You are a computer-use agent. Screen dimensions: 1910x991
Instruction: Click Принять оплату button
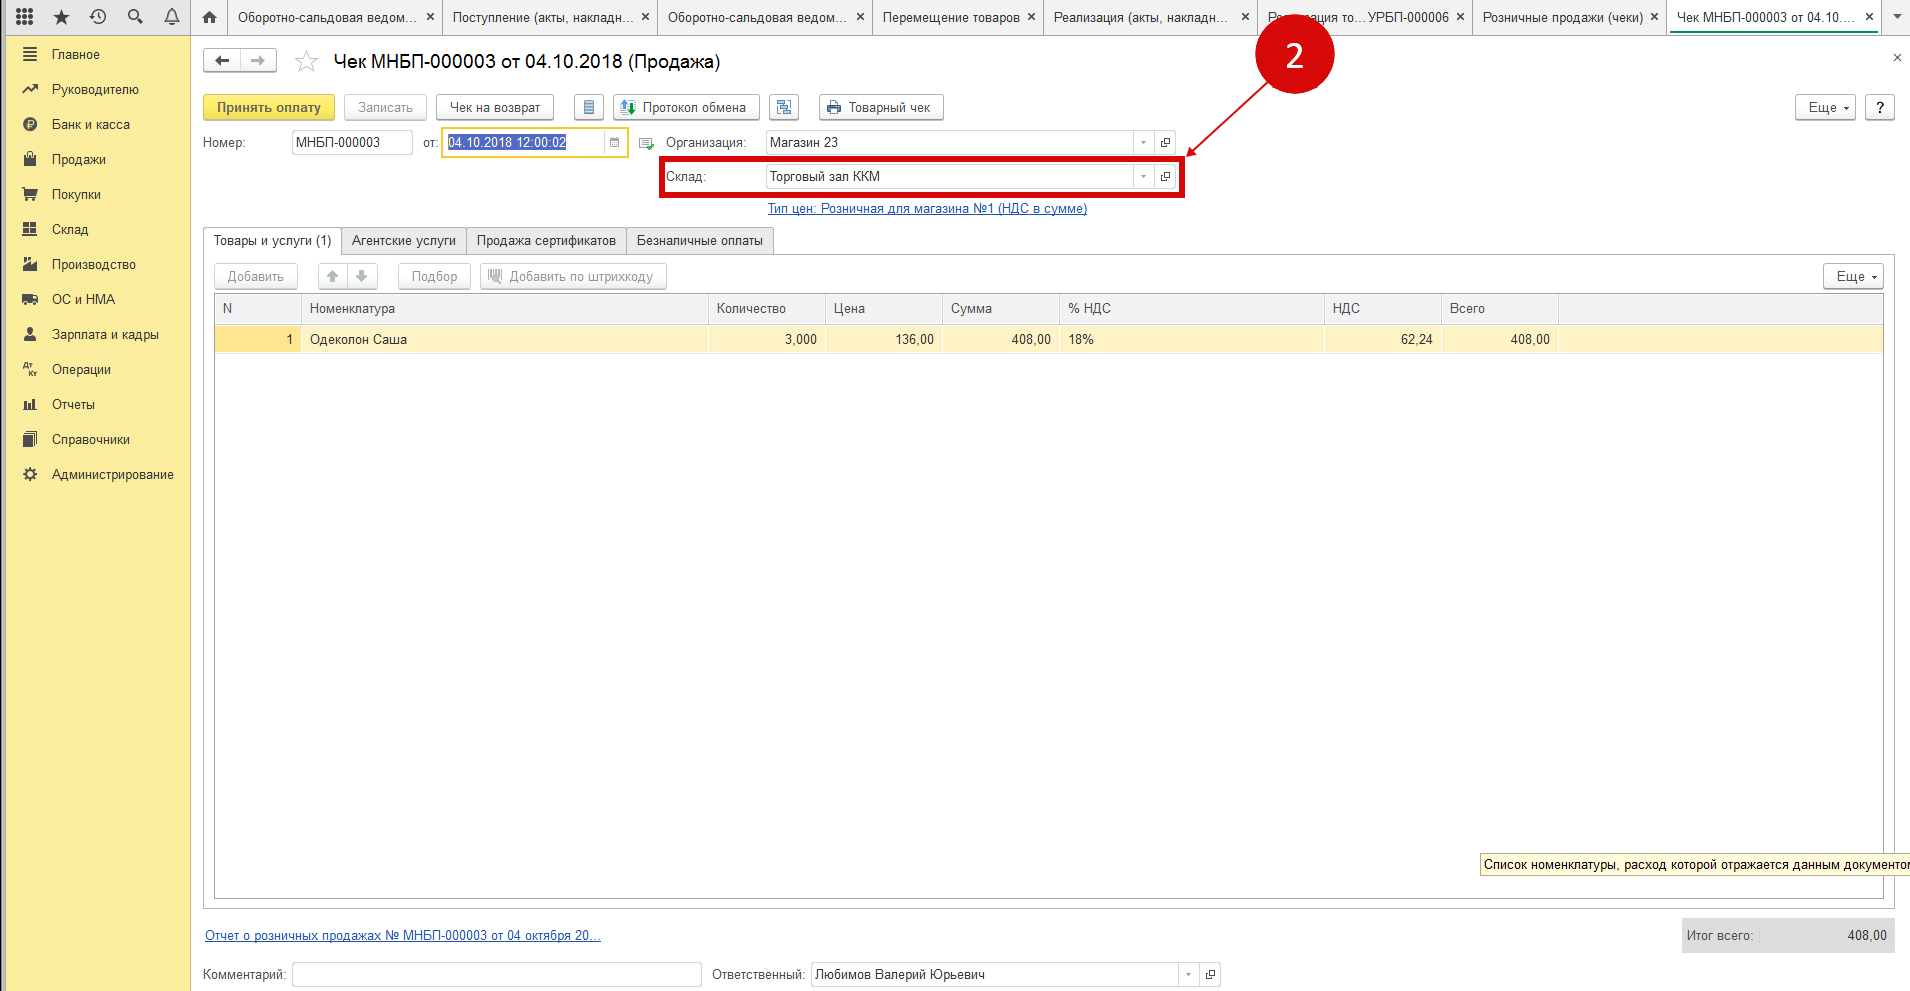pyautogui.click(x=269, y=107)
